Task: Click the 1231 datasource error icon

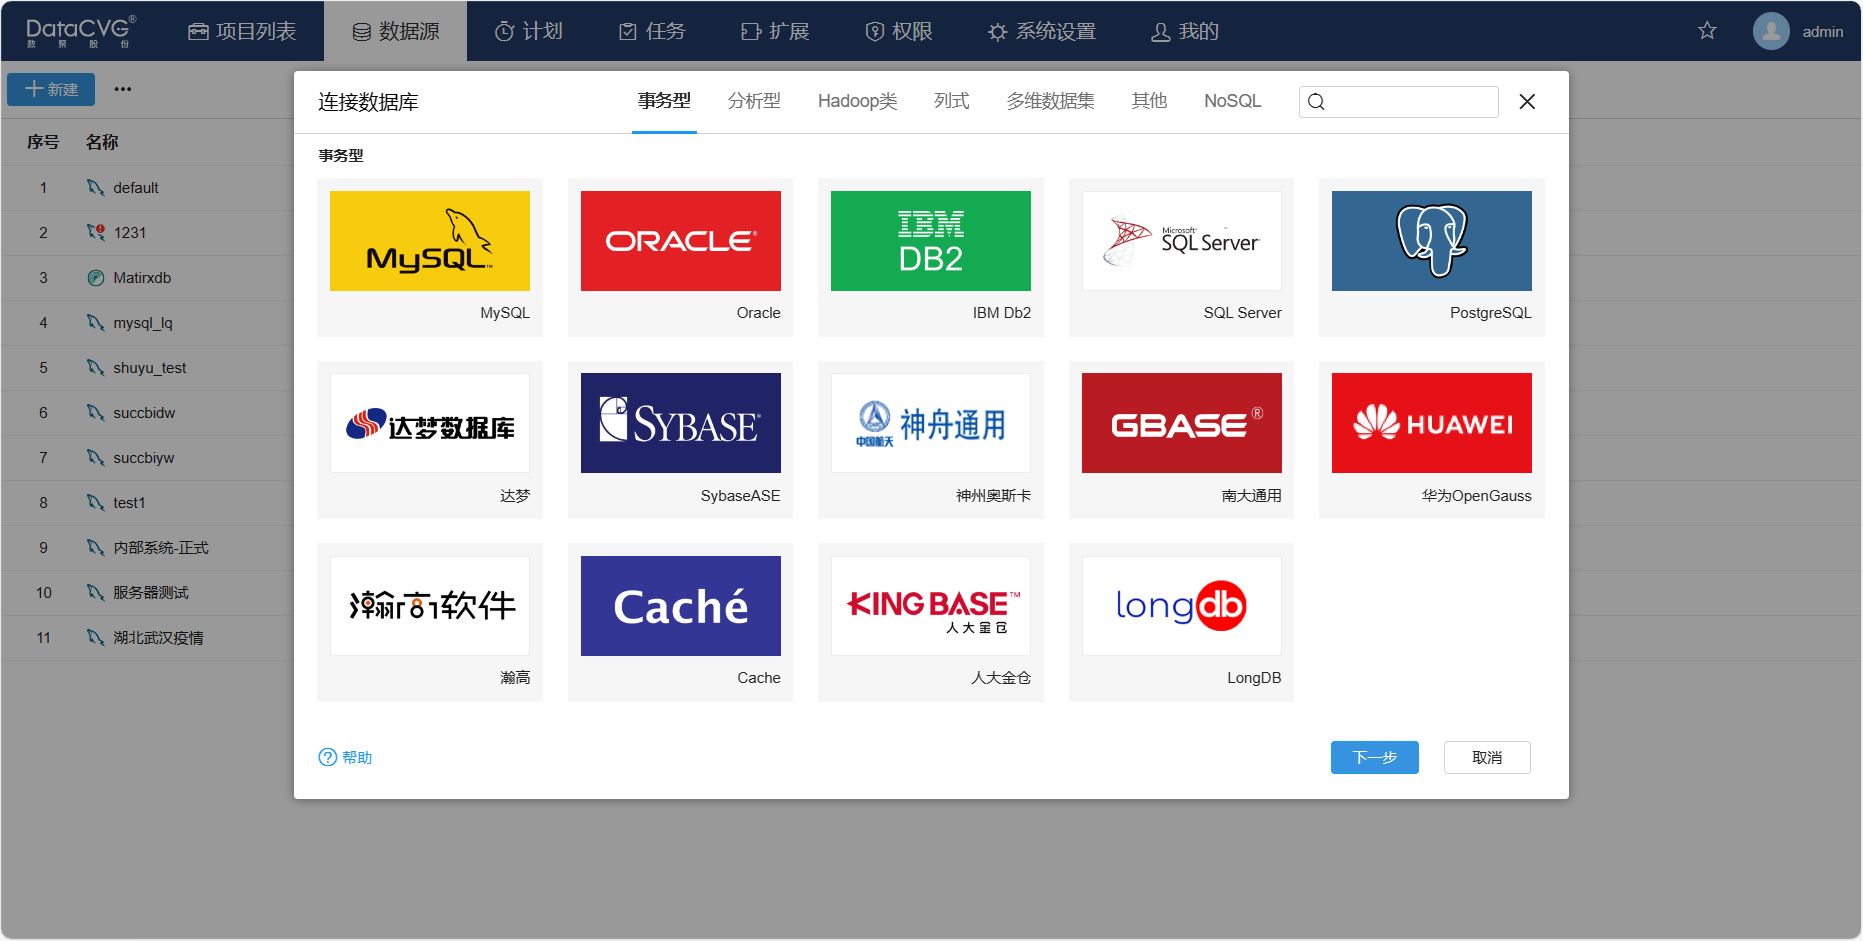Action: click(96, 233)
